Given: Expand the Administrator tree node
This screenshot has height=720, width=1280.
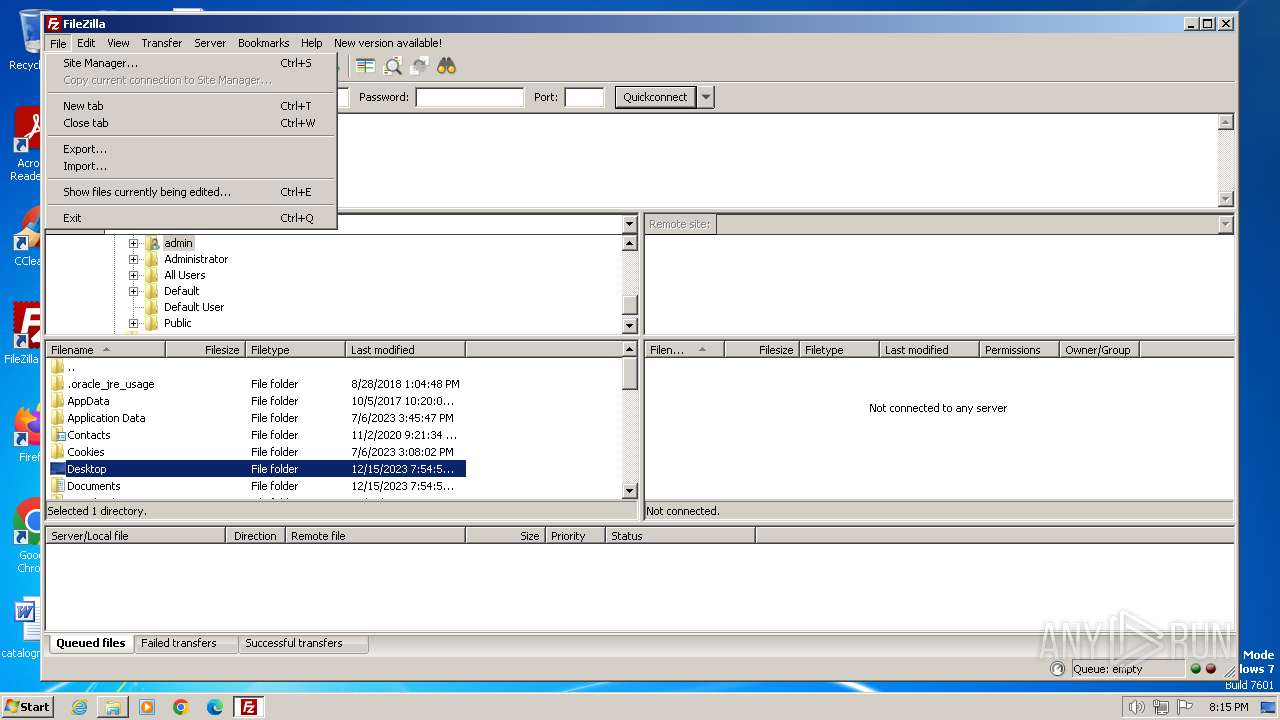Looking at the screenshot, I should coord(133,259).
